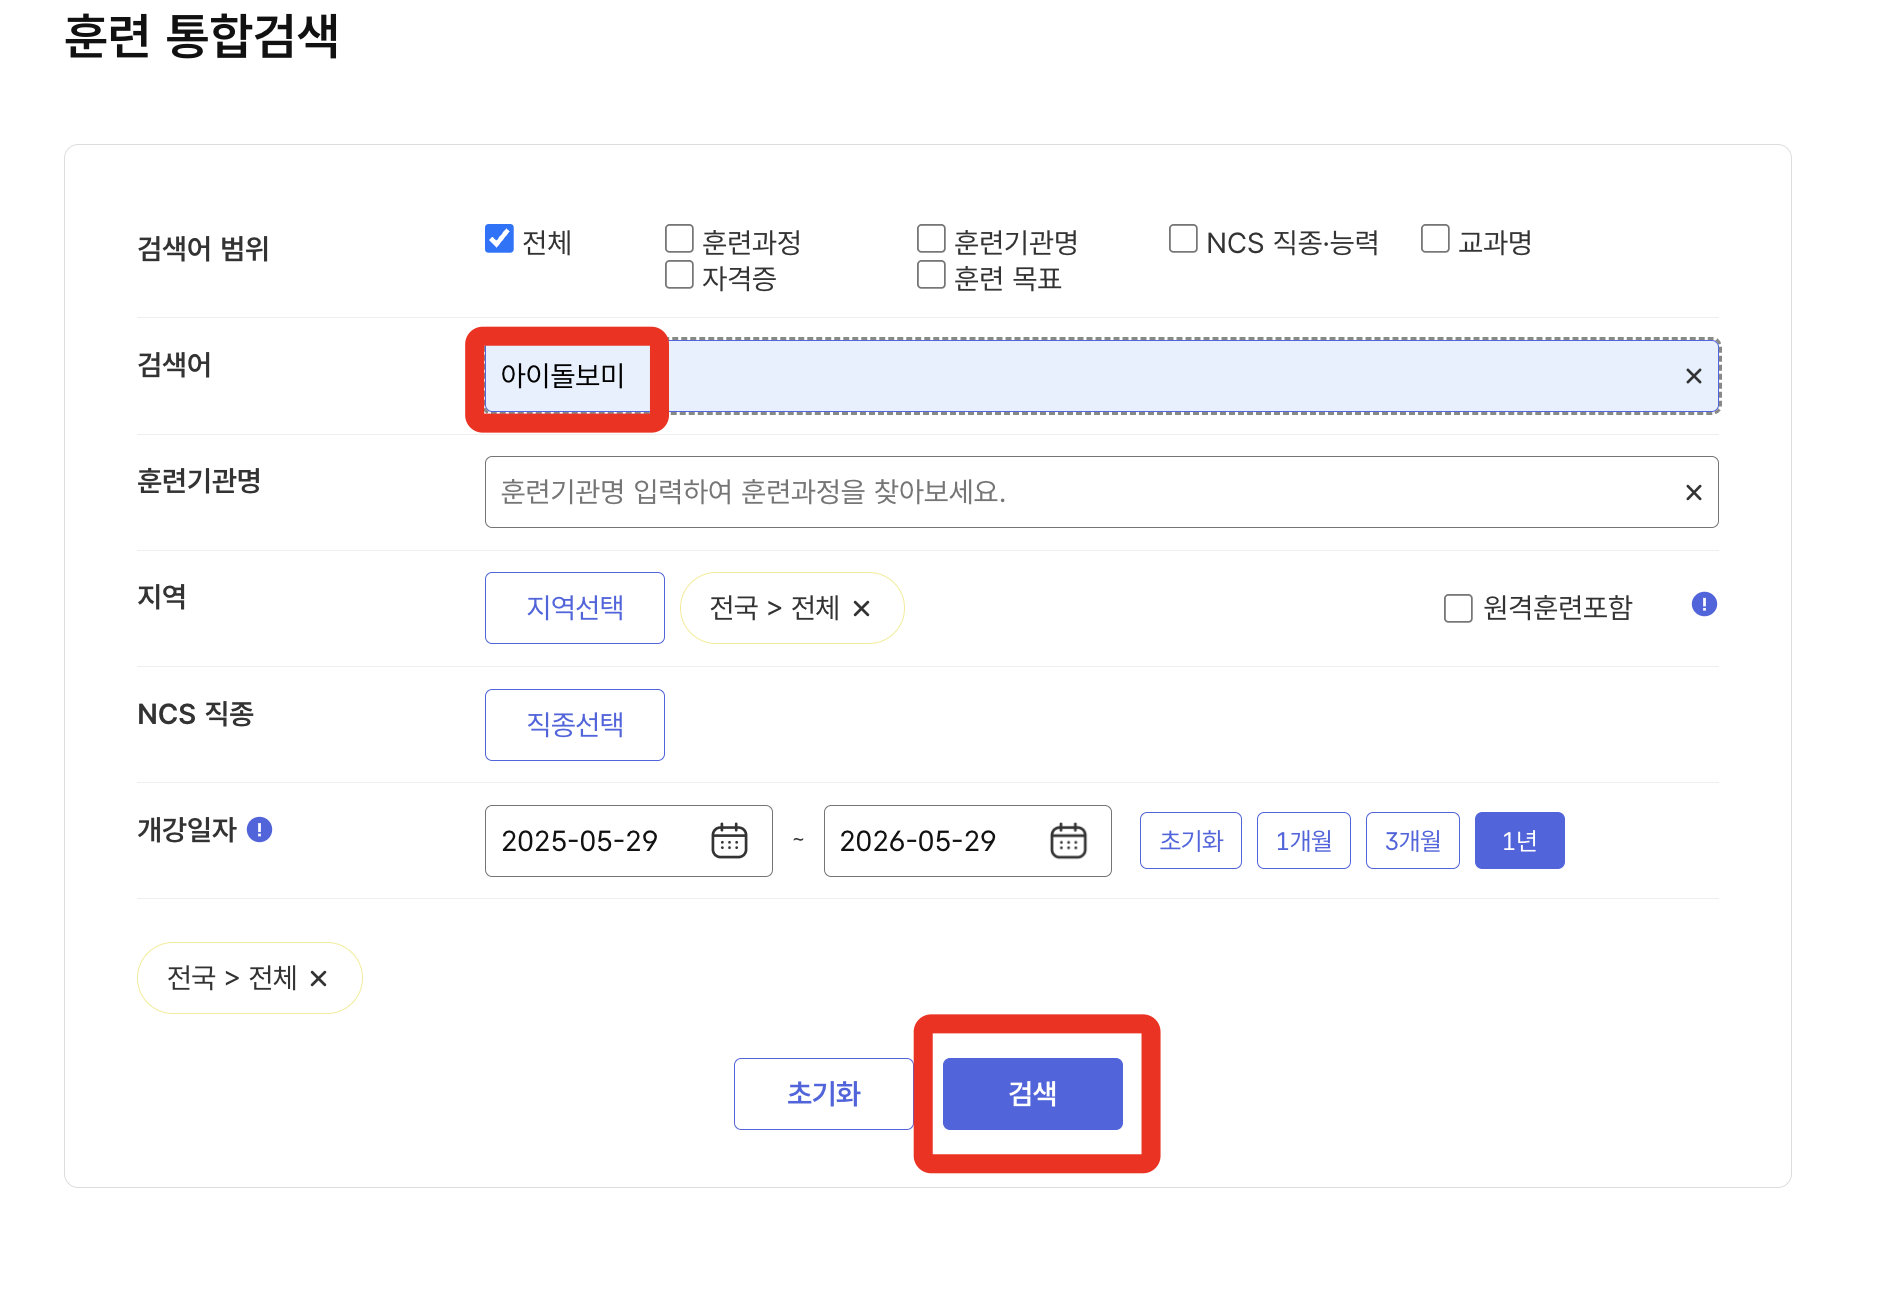Click the blue 검색 search button
This screenshot has width=1883, height=1306.
tap(1032, 1093)
